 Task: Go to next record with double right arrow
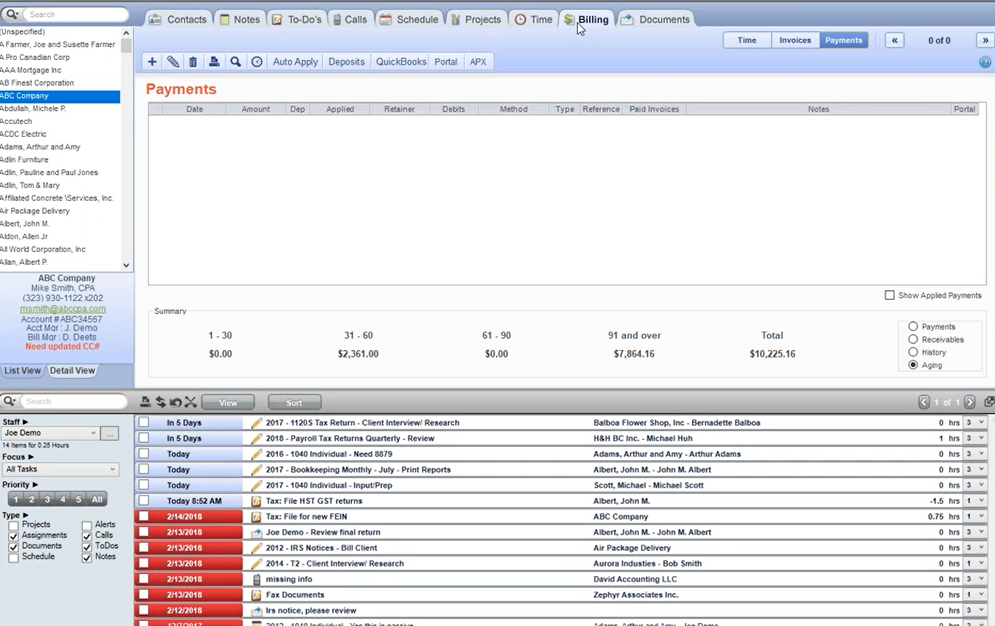coord(985,40)
